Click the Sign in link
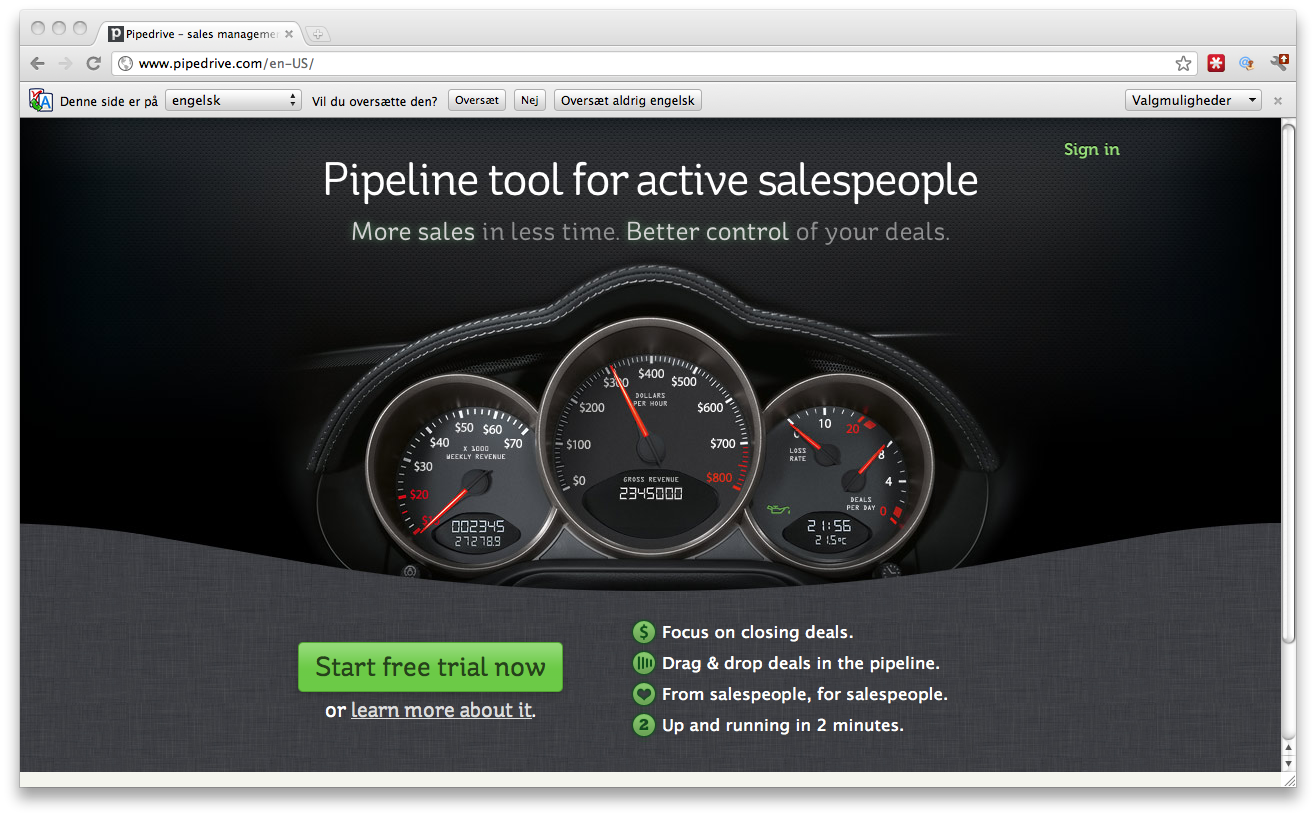The image size is (1316, 817). pyautogui.click(x=1091, y=149)
